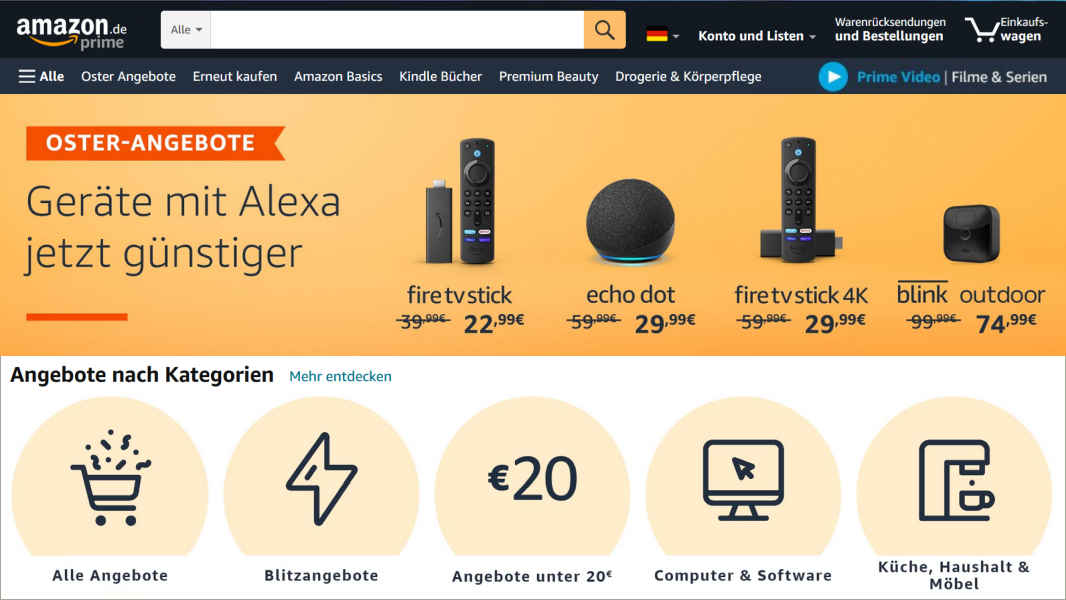The width and height of the screenshot is (1066, 600).
Task: Click the Mehr entdecken link
Action: 340,376
